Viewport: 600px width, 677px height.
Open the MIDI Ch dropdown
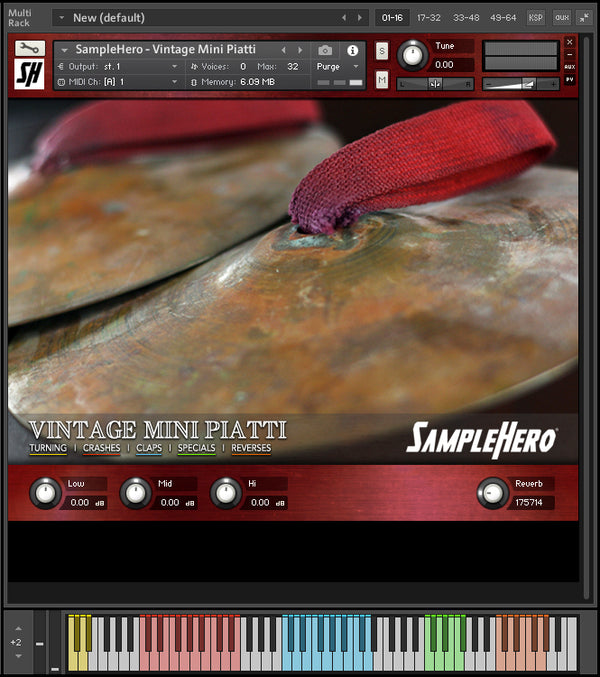(x=174, y=82)
